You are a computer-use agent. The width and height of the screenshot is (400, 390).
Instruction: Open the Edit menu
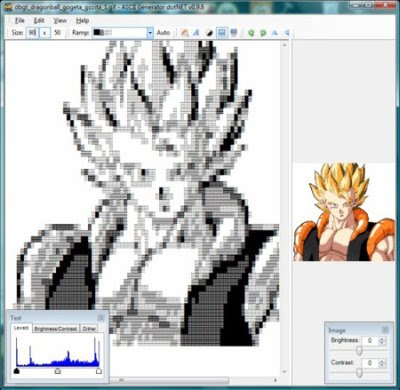[x=39, y=21]
